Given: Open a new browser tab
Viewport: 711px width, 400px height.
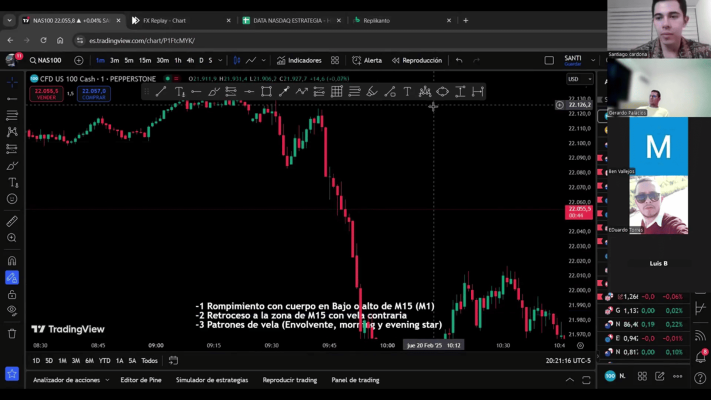Looking at the screenshot, I should (466, 20).
